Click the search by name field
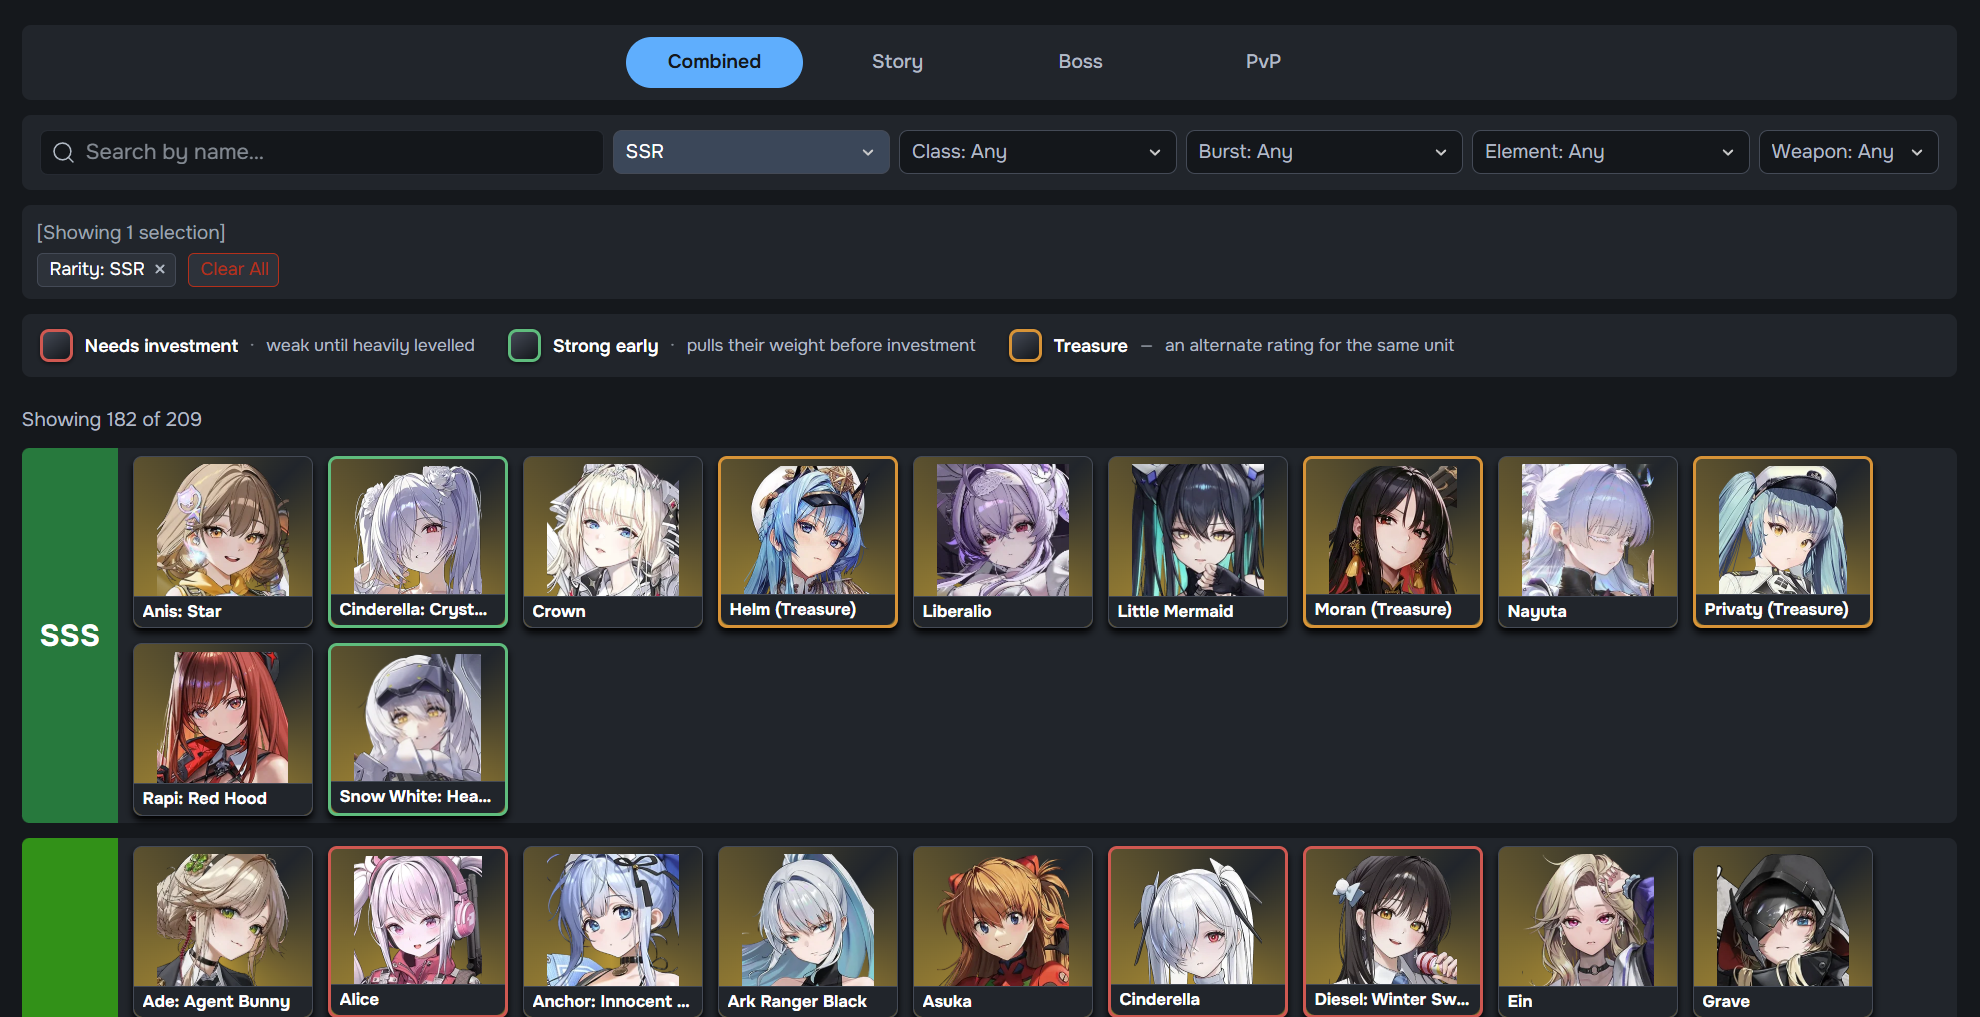The width and height of the screenshot is (1980, 1017). (322, 152)
